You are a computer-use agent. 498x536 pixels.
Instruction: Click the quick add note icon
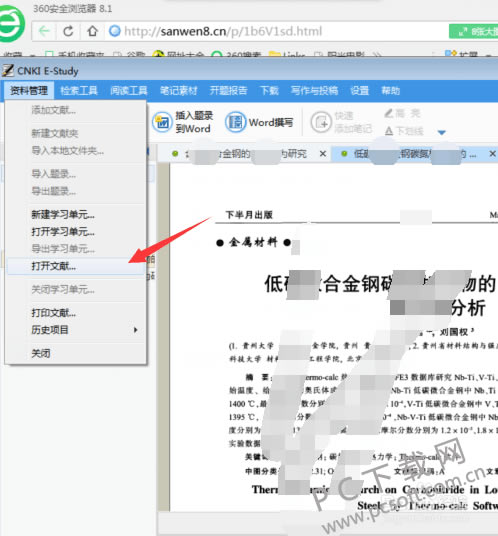(321, 122)
